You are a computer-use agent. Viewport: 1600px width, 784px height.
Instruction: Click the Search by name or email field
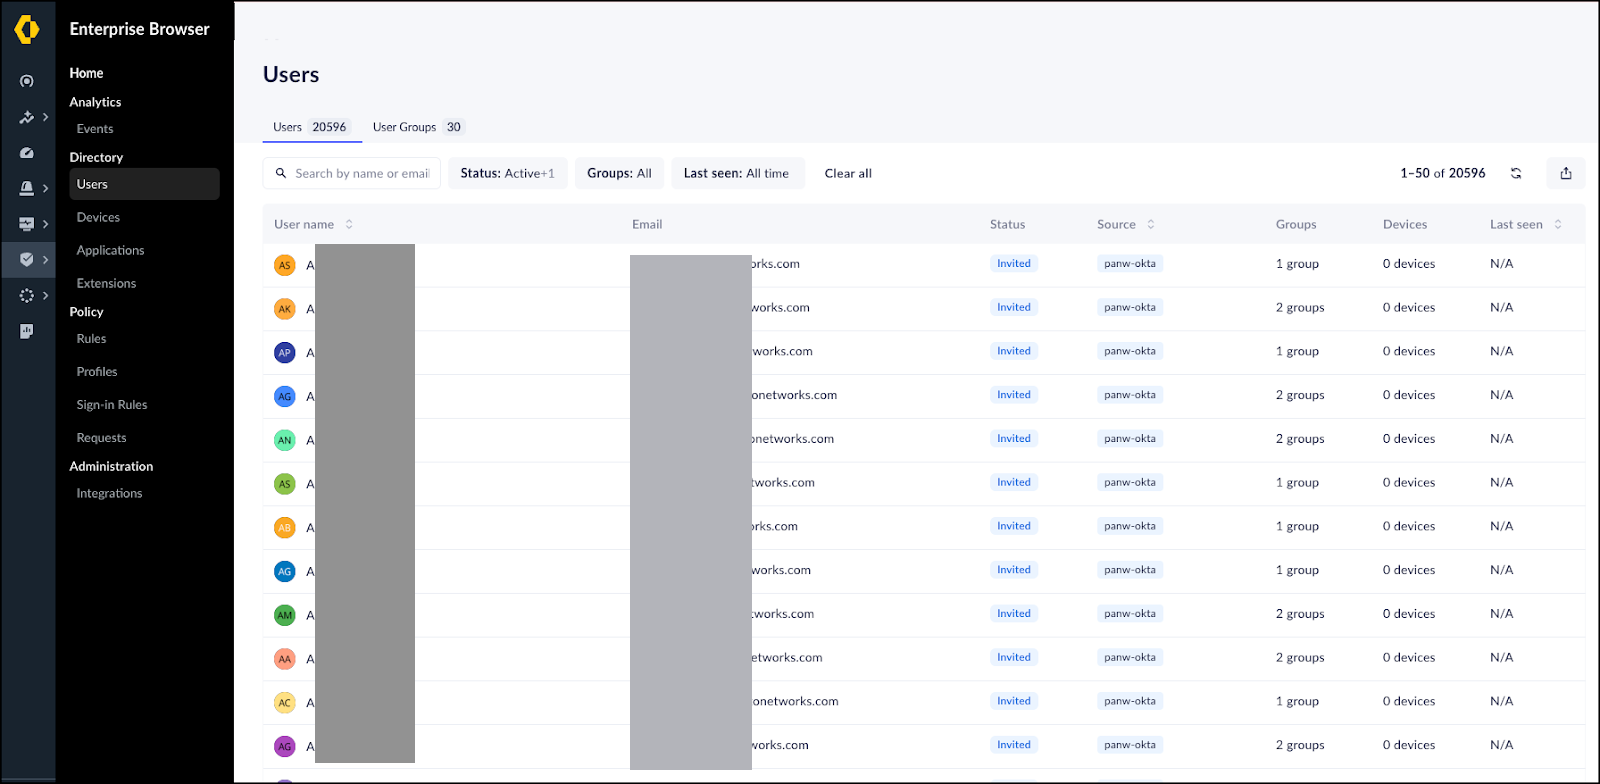tap(361, 173)
